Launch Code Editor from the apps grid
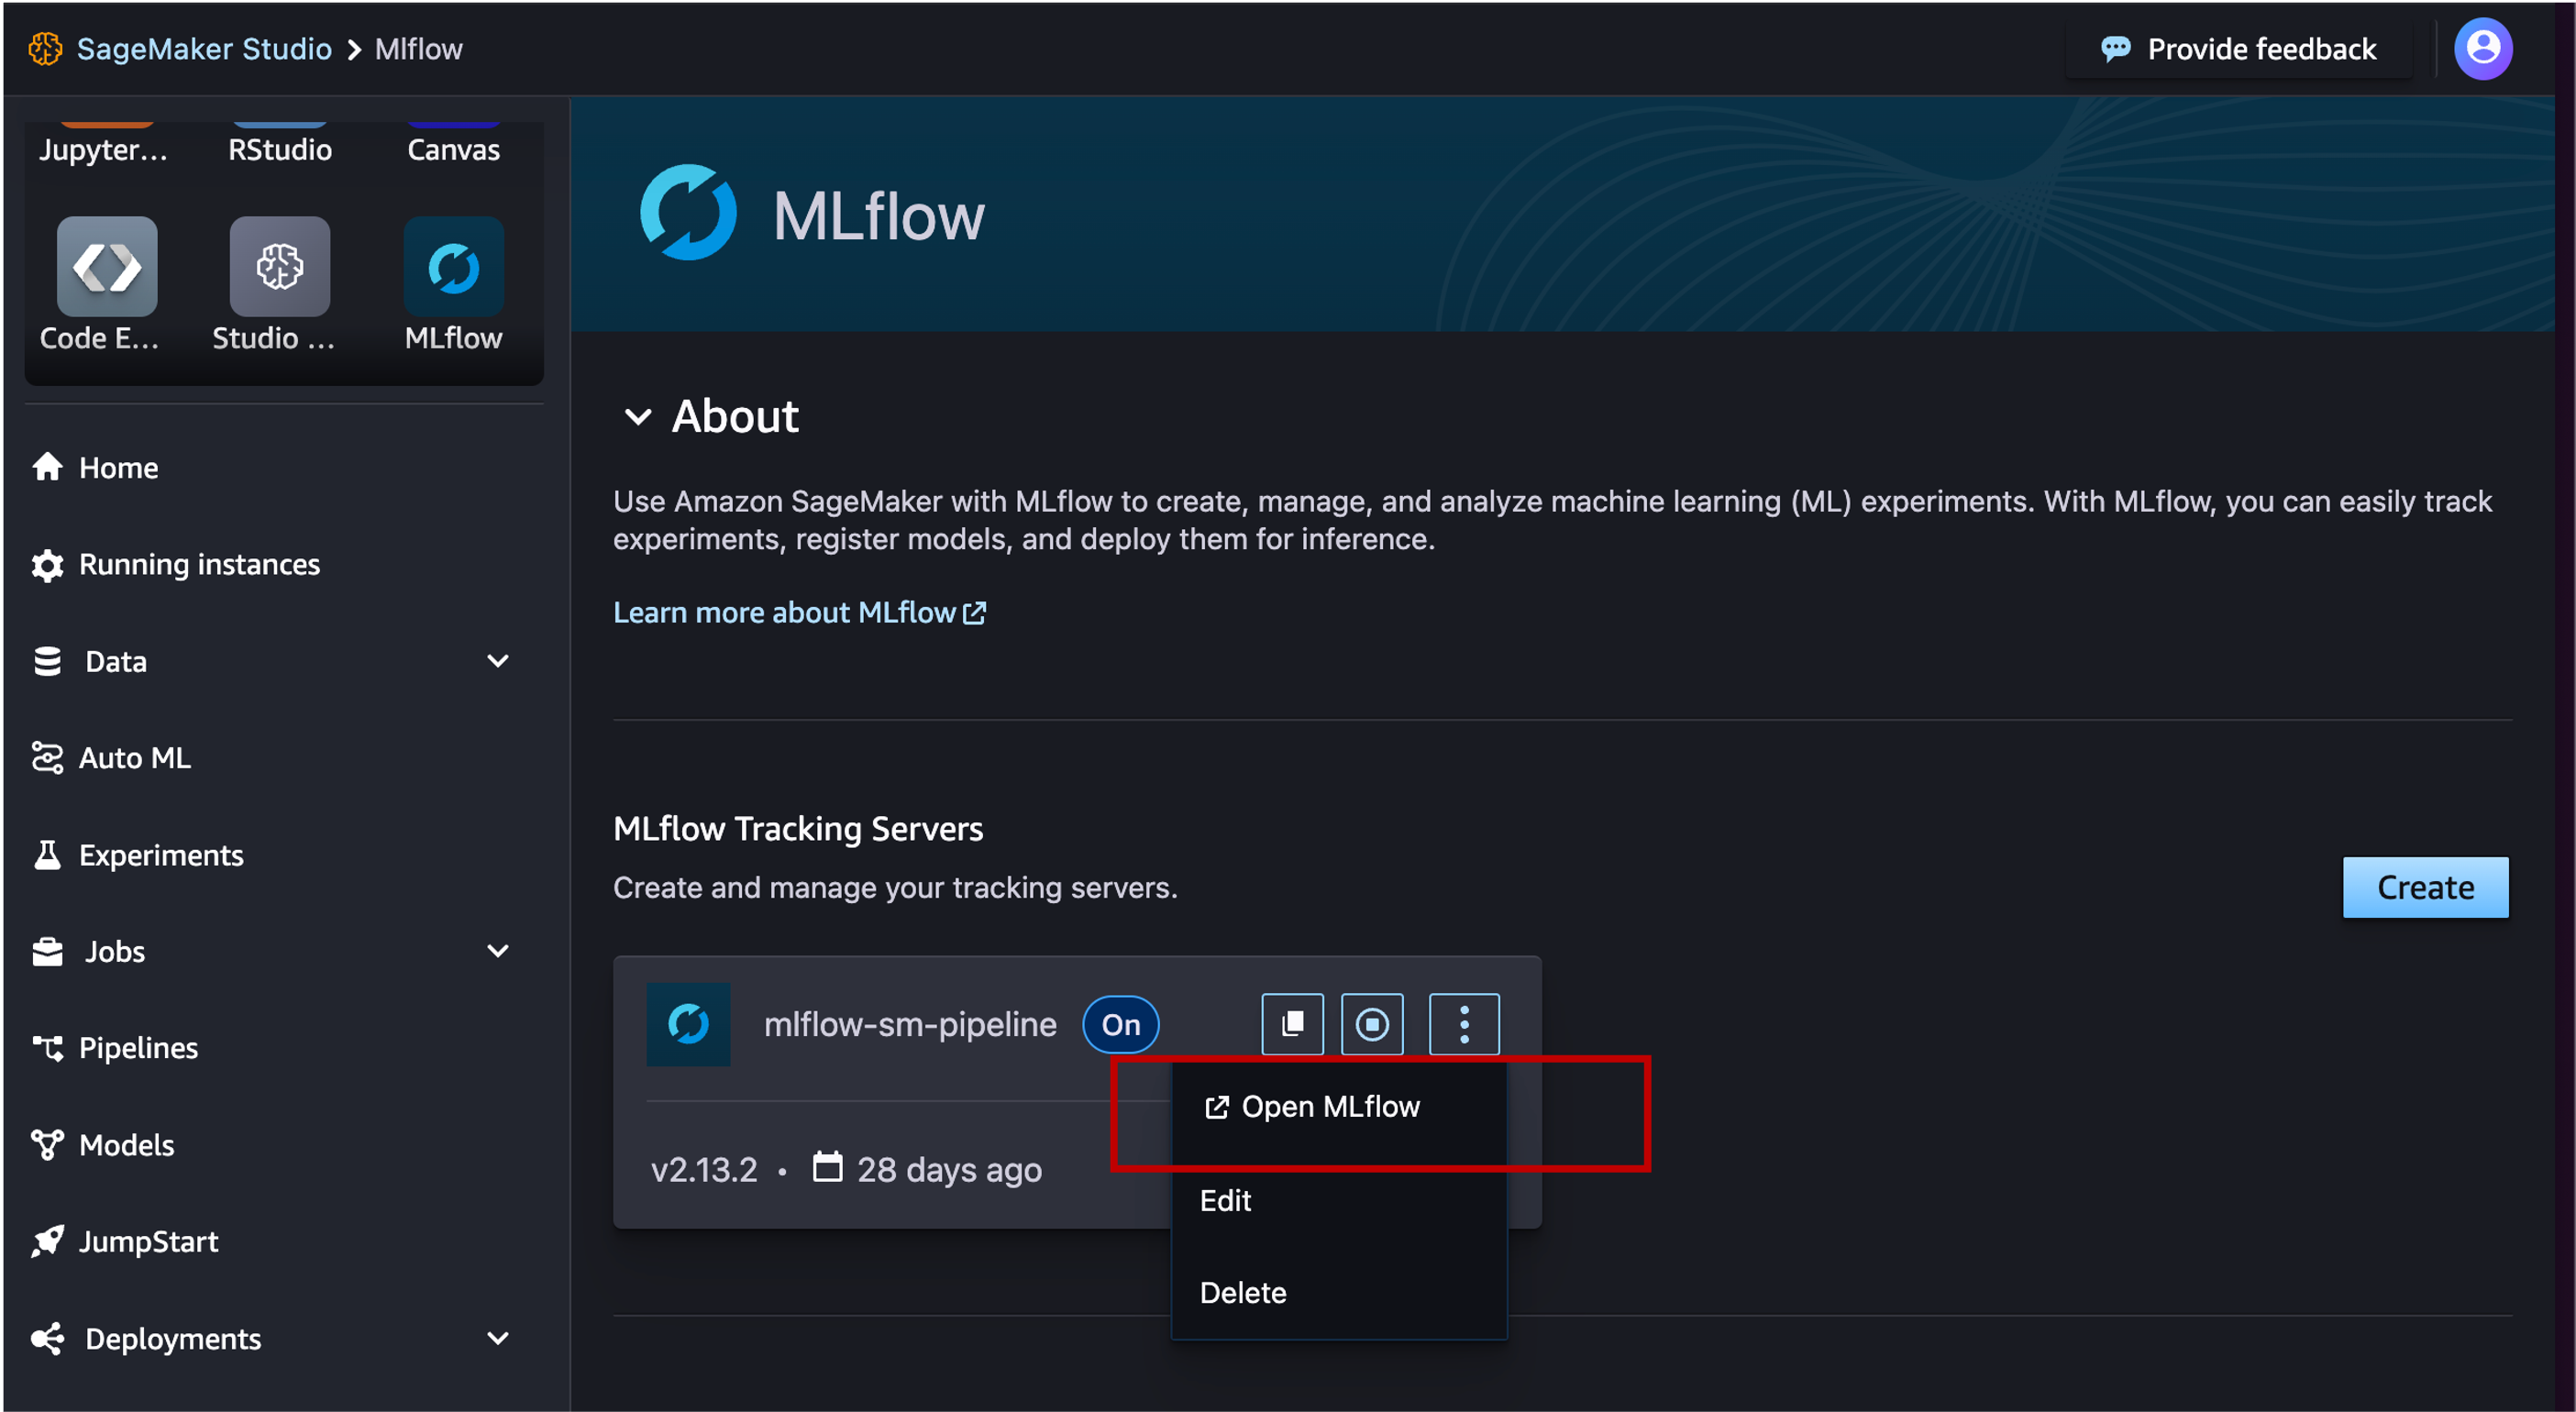Image resolution: width=2576 pixels, height=1412 pixels. [x=105, y=266]
